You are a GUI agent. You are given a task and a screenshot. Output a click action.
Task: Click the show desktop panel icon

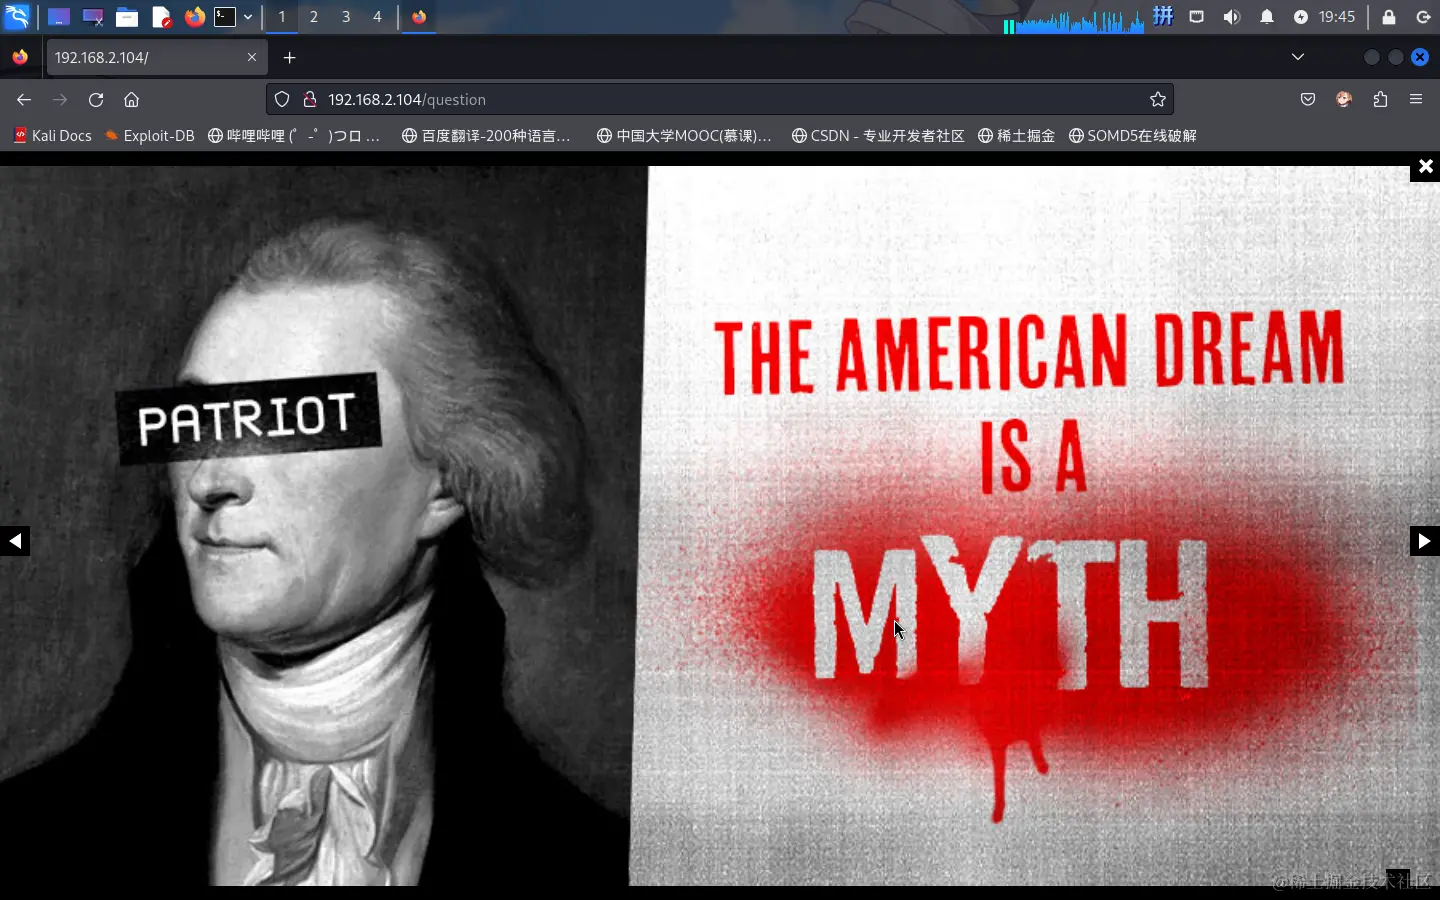click(x=59, y=17)
